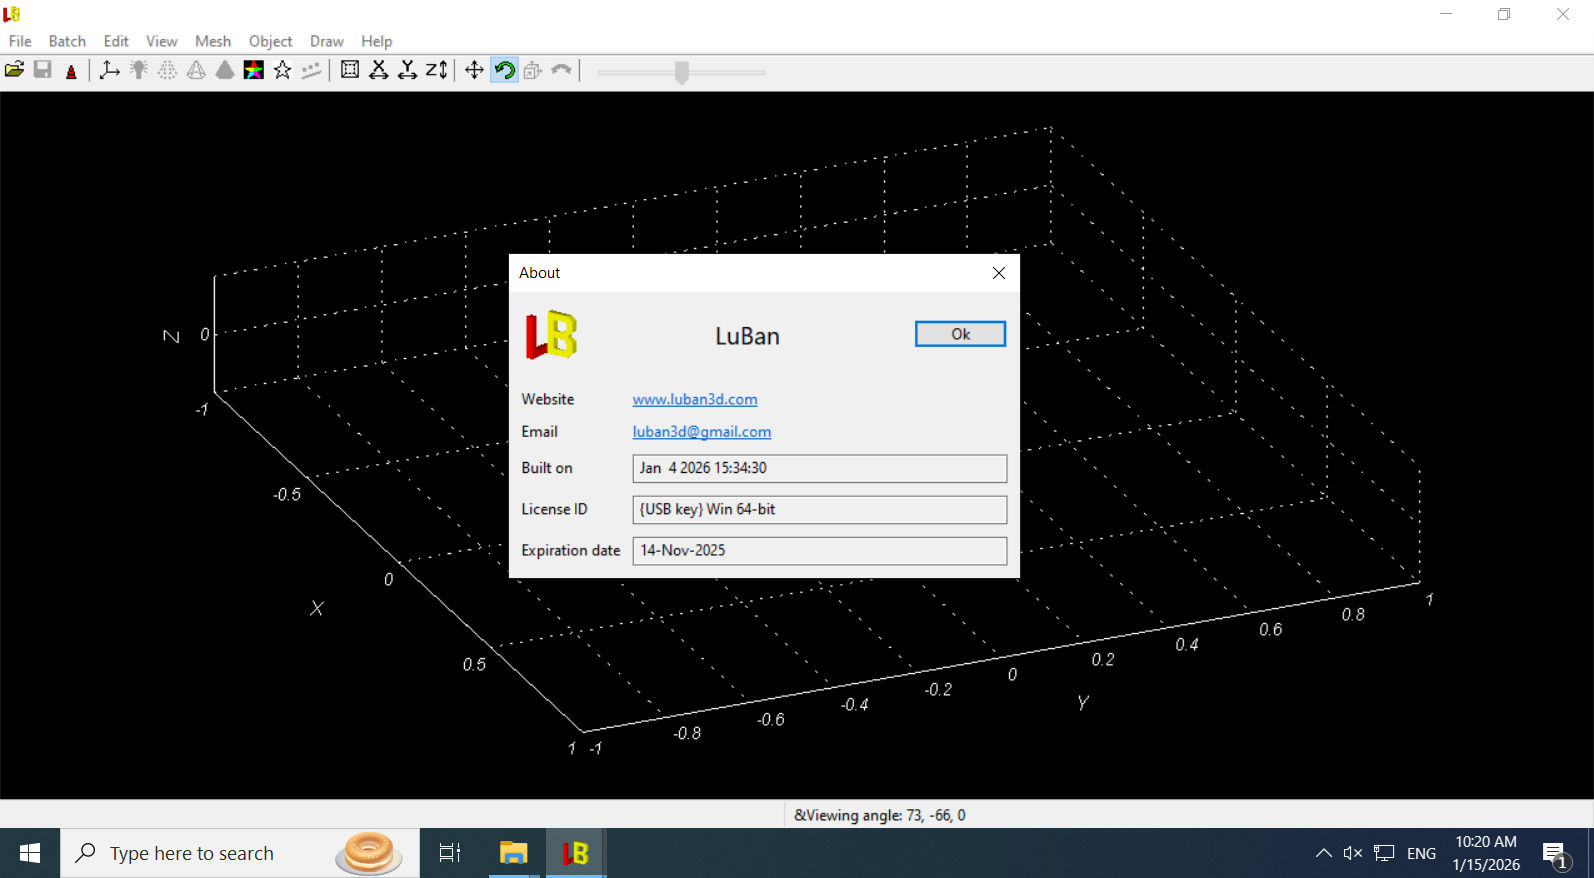Click the ENG language indicator
1594x878 pixels.
1421,853
